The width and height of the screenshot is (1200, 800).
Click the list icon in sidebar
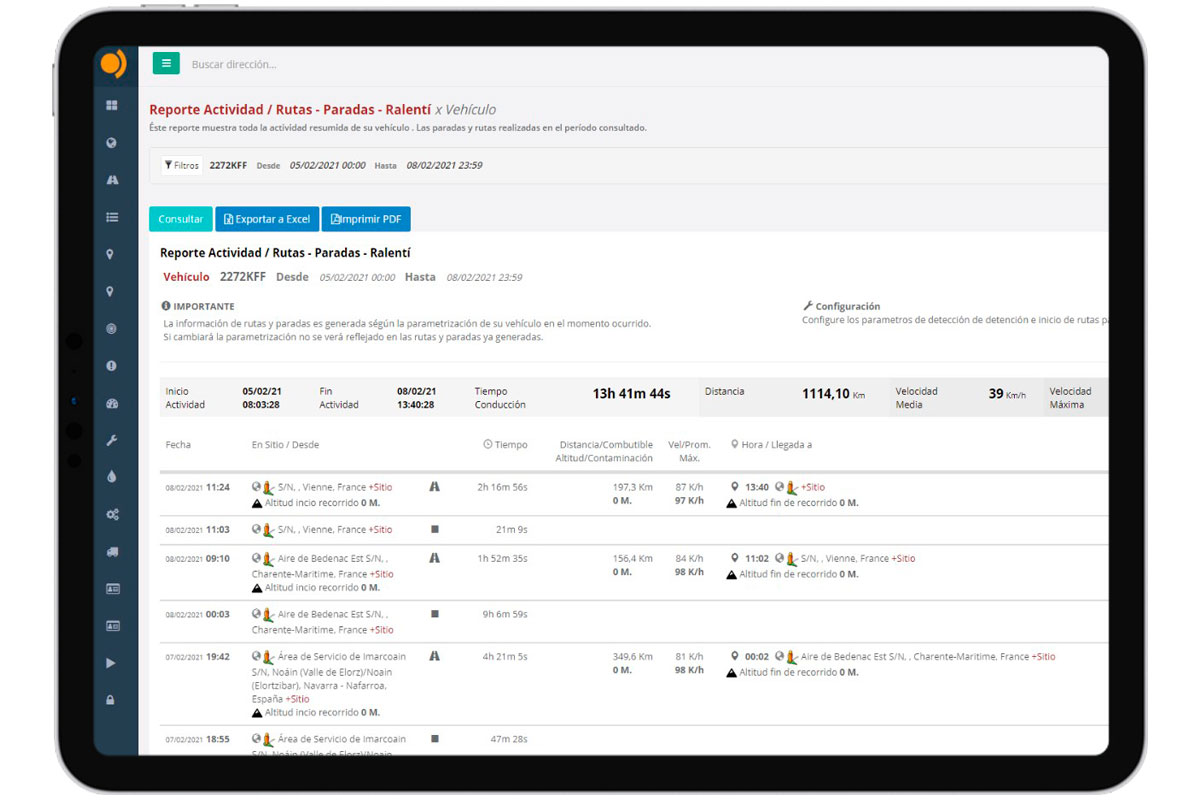pyautogui.click(x=112, y=217)
